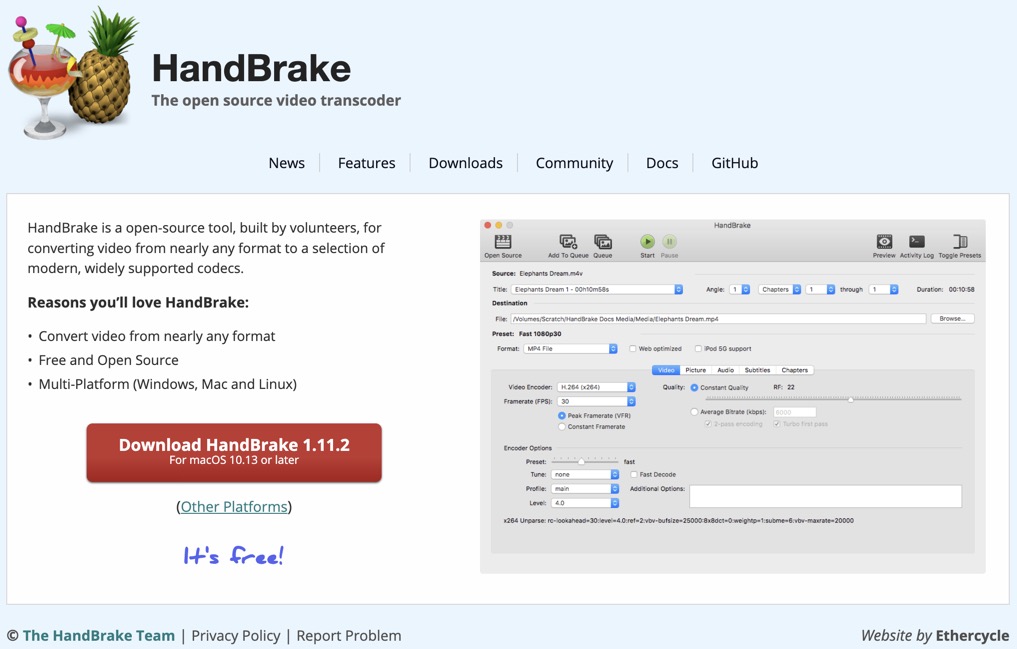Open the Queue icon in toolbar
This screenshot has width=1017, height=649.
(603, 242)
